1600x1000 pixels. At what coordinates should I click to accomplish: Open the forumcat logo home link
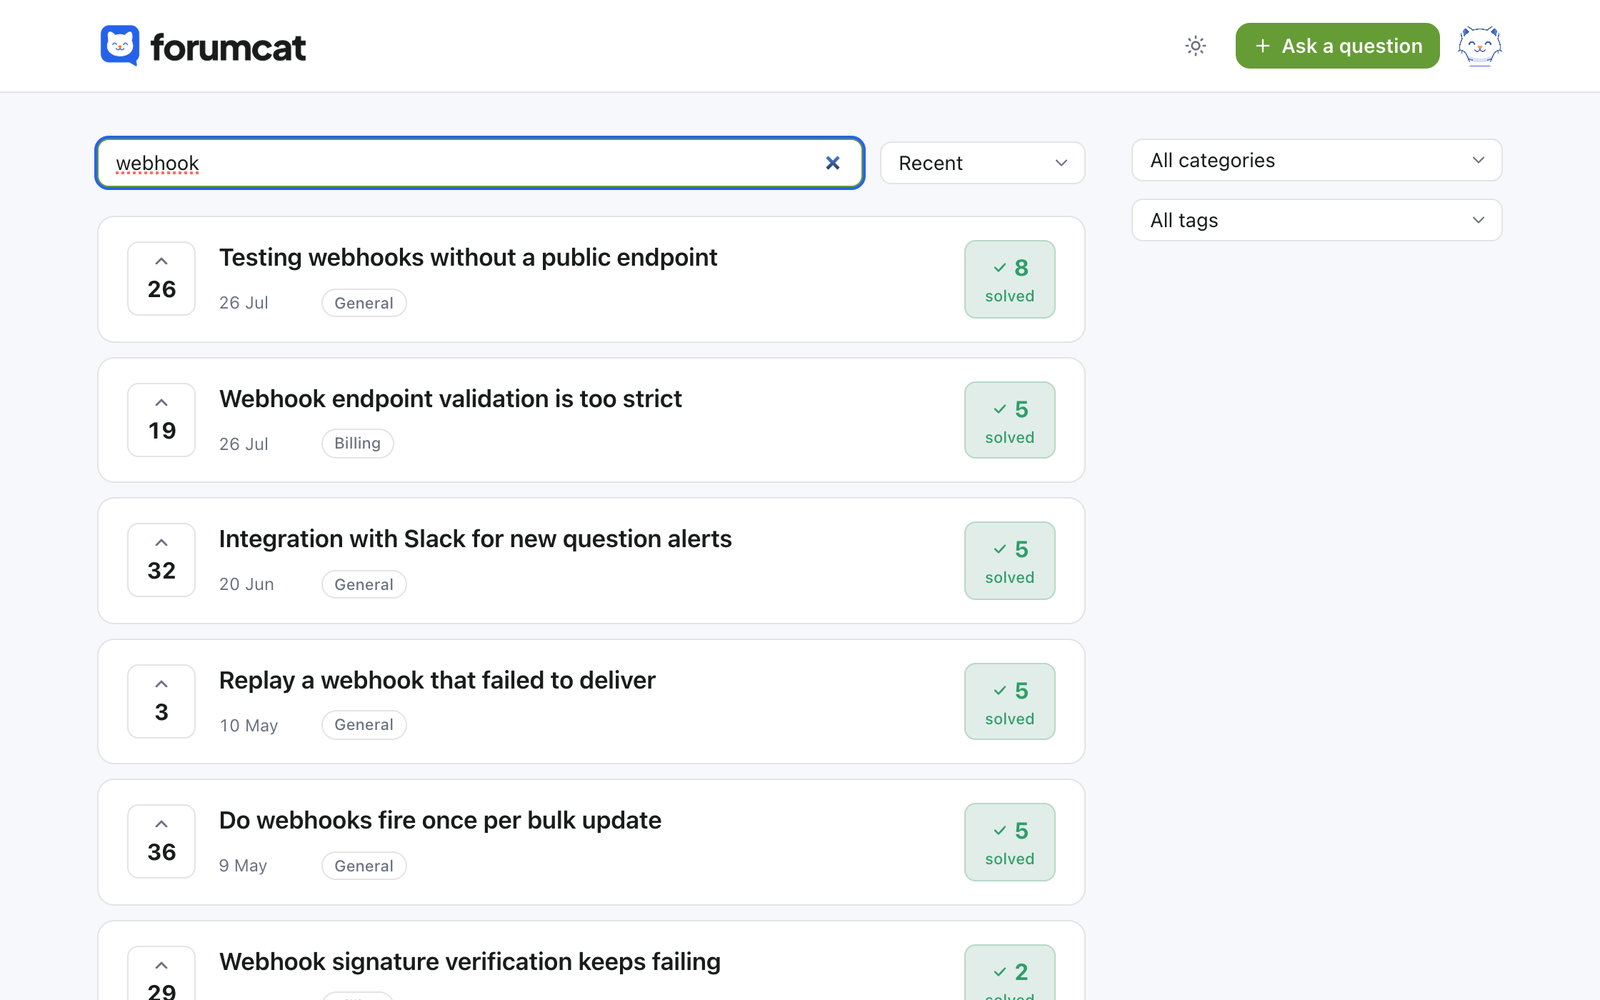[203, 46]
